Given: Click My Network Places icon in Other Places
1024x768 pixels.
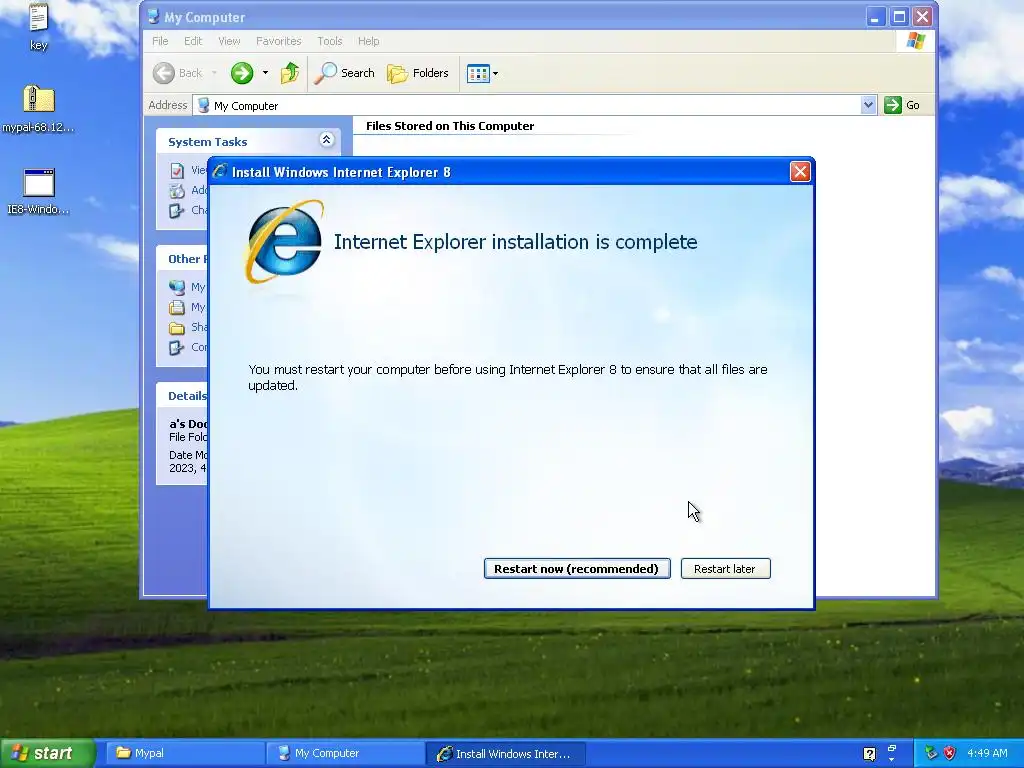Looking at the screenshot, I should click(x=176, y=287).
